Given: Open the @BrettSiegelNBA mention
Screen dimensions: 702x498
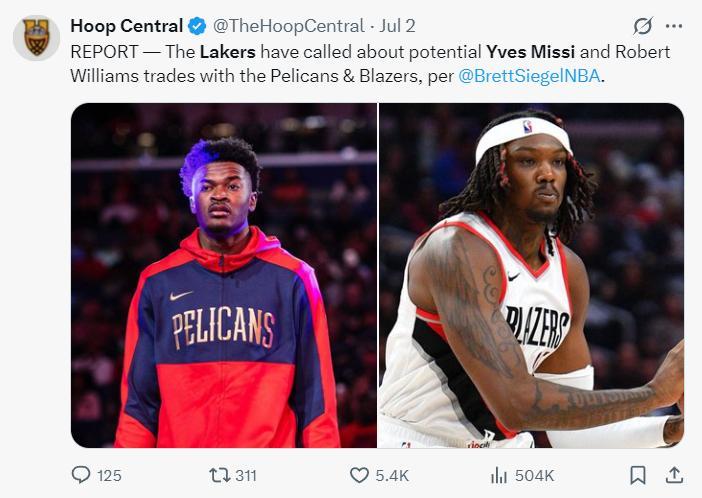Looking at the screenshot, I should [532, 73].
